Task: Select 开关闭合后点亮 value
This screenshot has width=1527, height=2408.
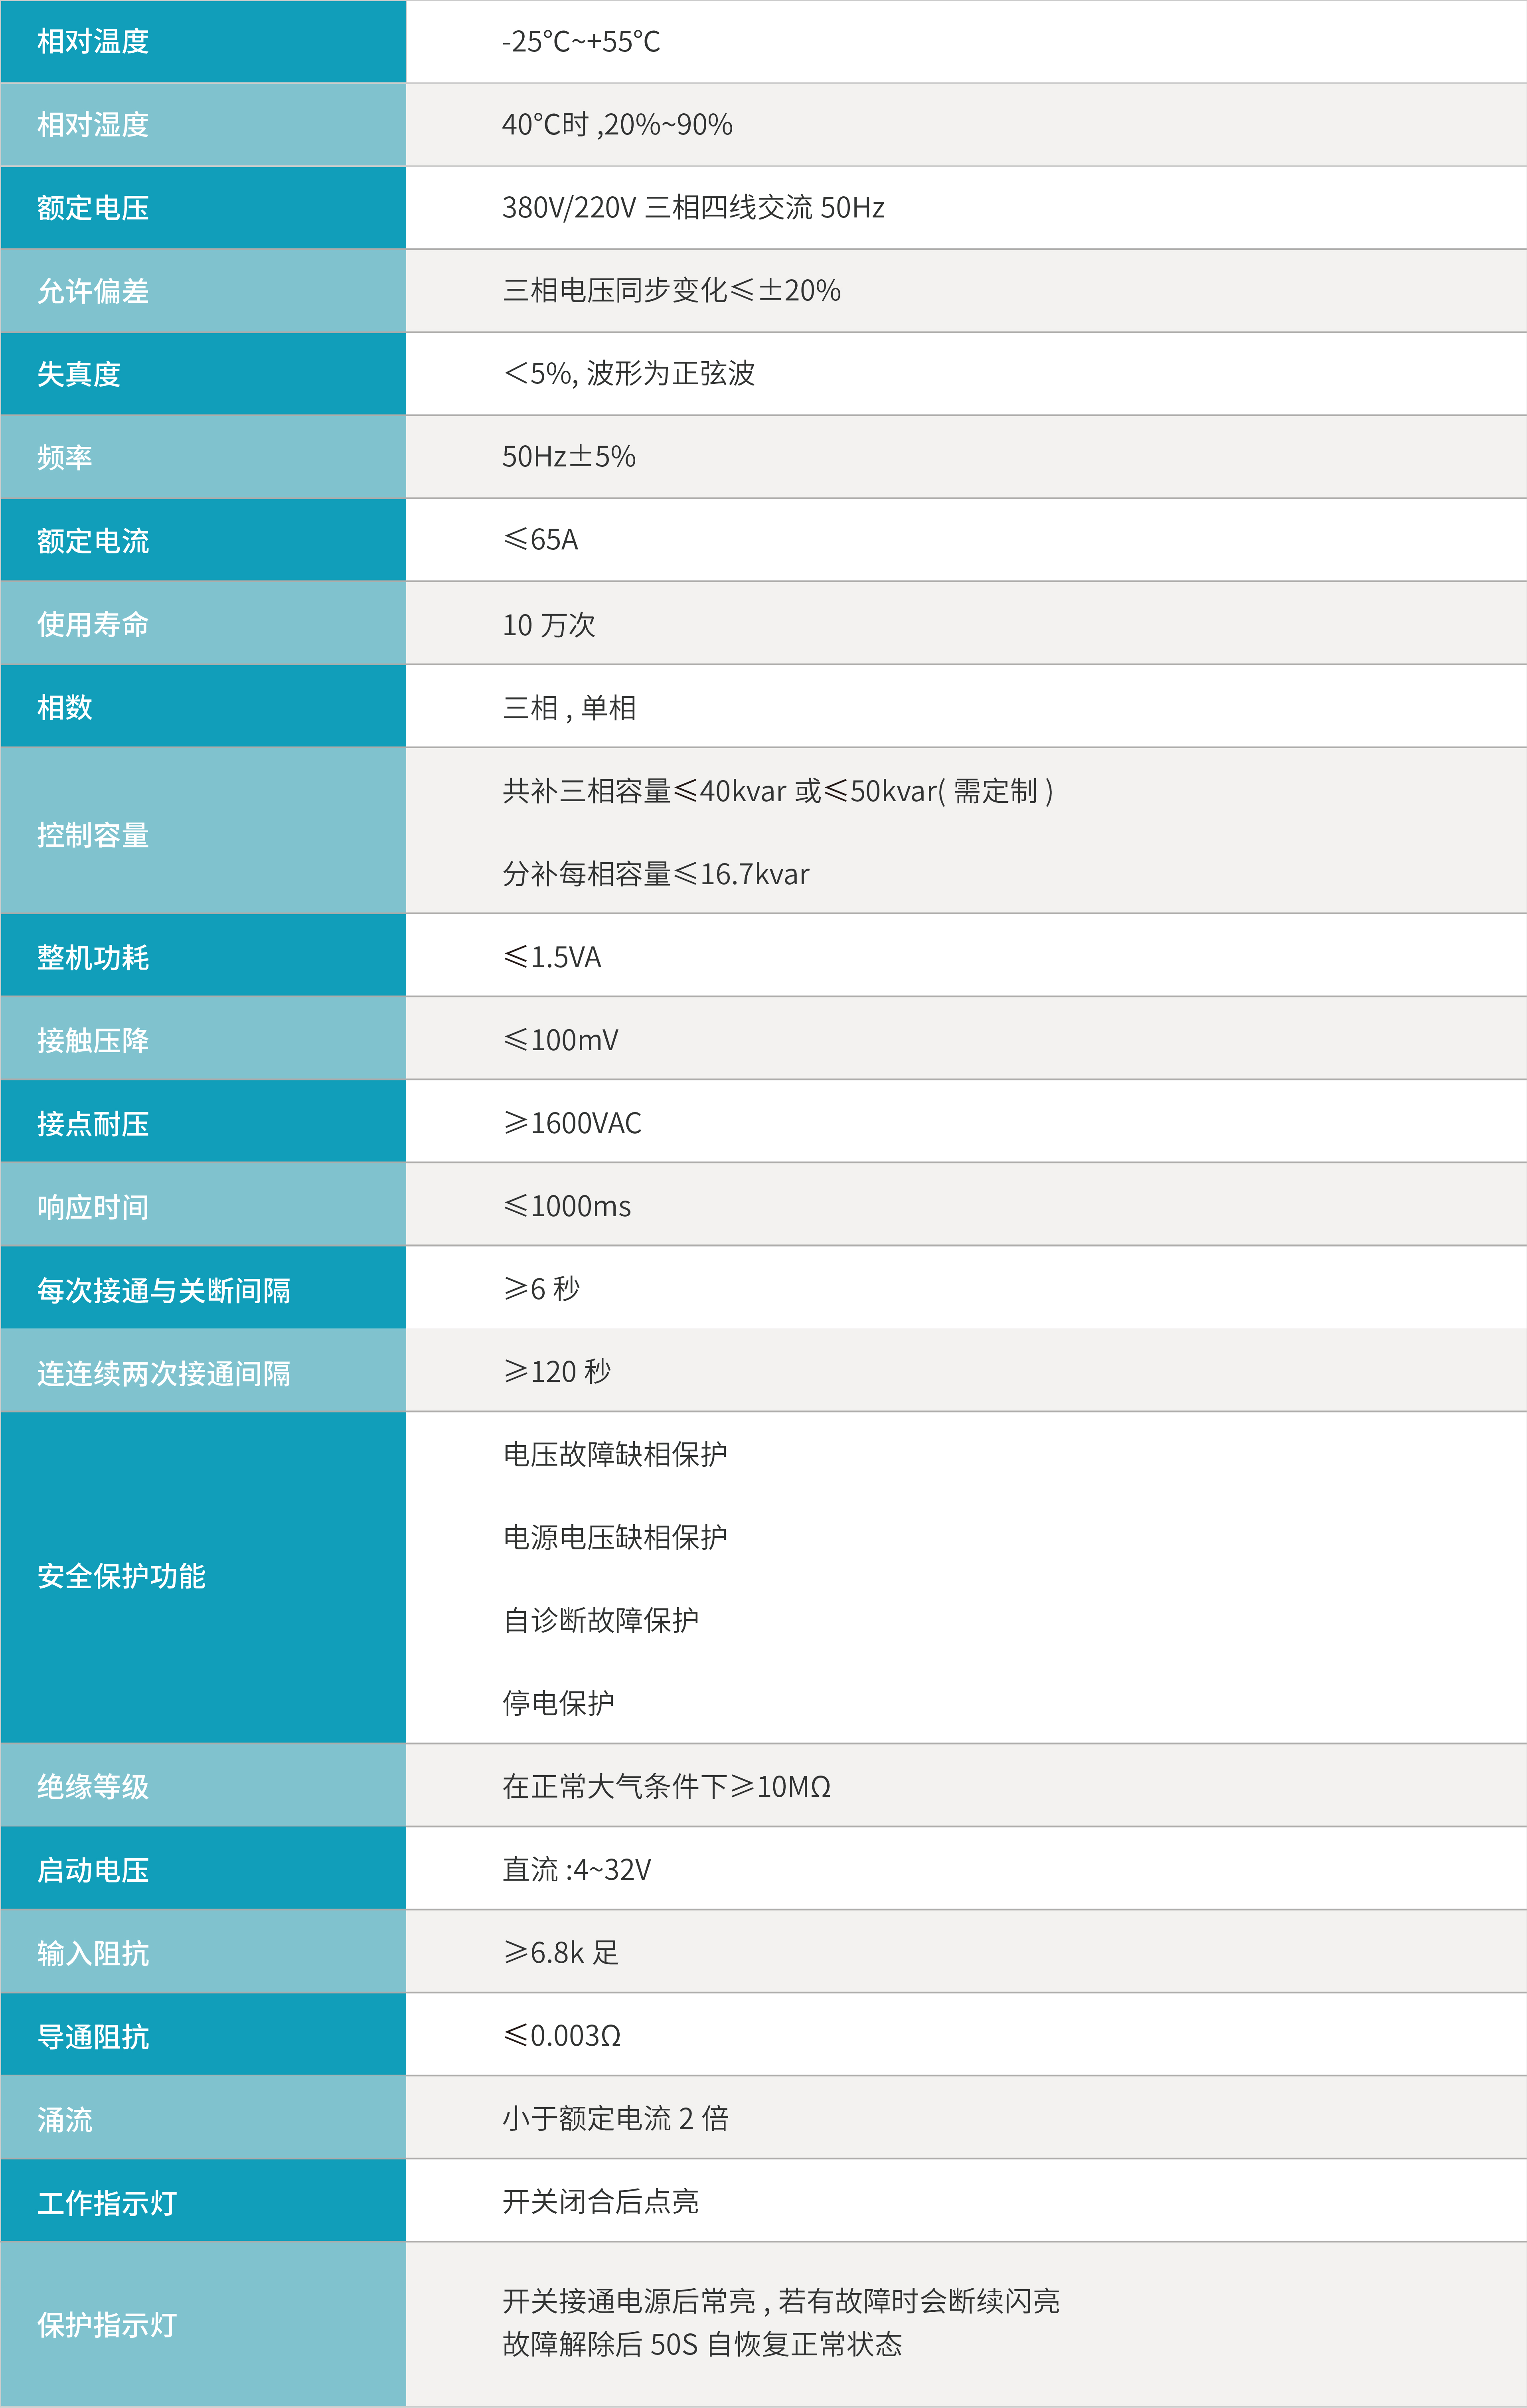Action: coord(601,2201)
